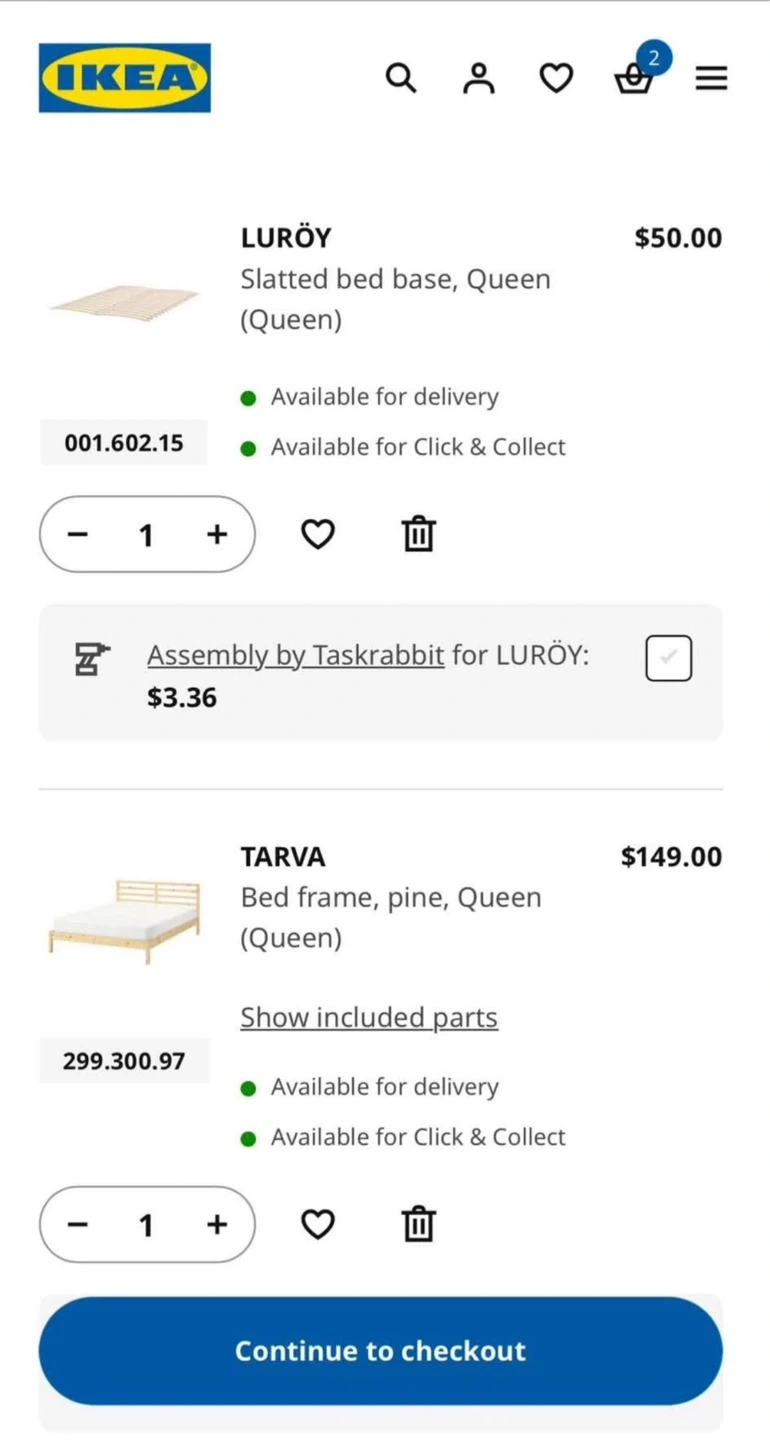Decrease TARVA quantity with minus

[x=78, y=1224]
